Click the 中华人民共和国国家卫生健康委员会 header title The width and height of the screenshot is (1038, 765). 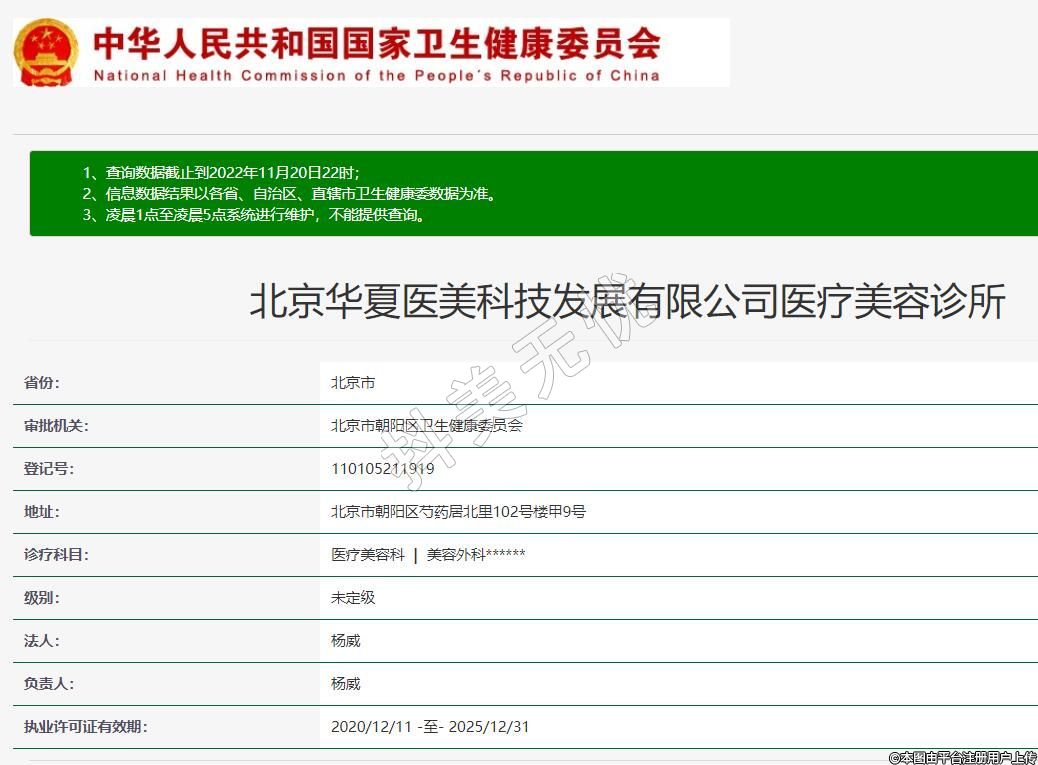[376, 43]
